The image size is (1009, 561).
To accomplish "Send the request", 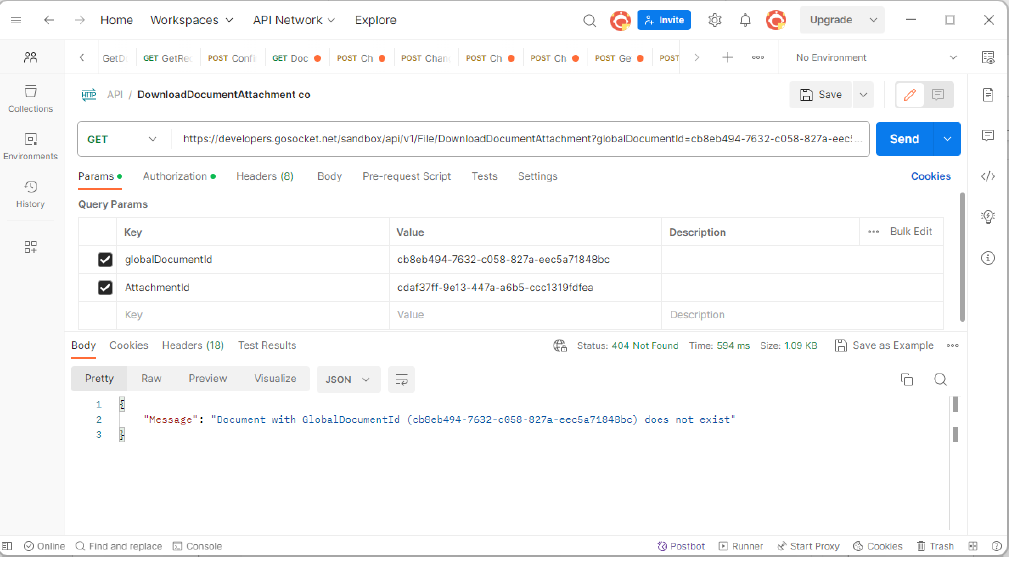I will (x=904, y=139).
